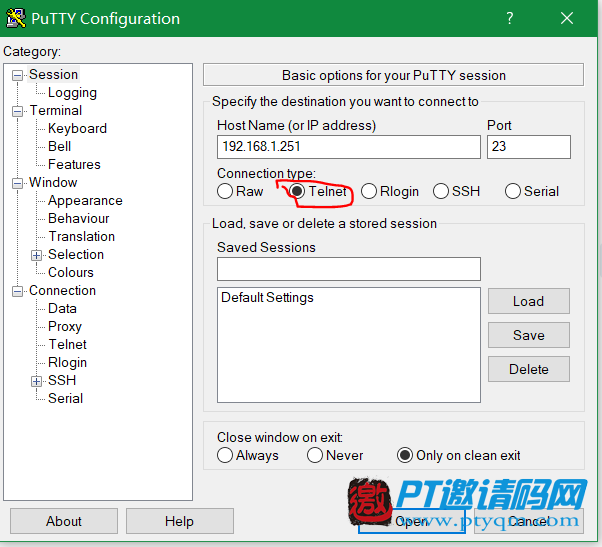
Task: Click the About button
Action: point(64,521)
